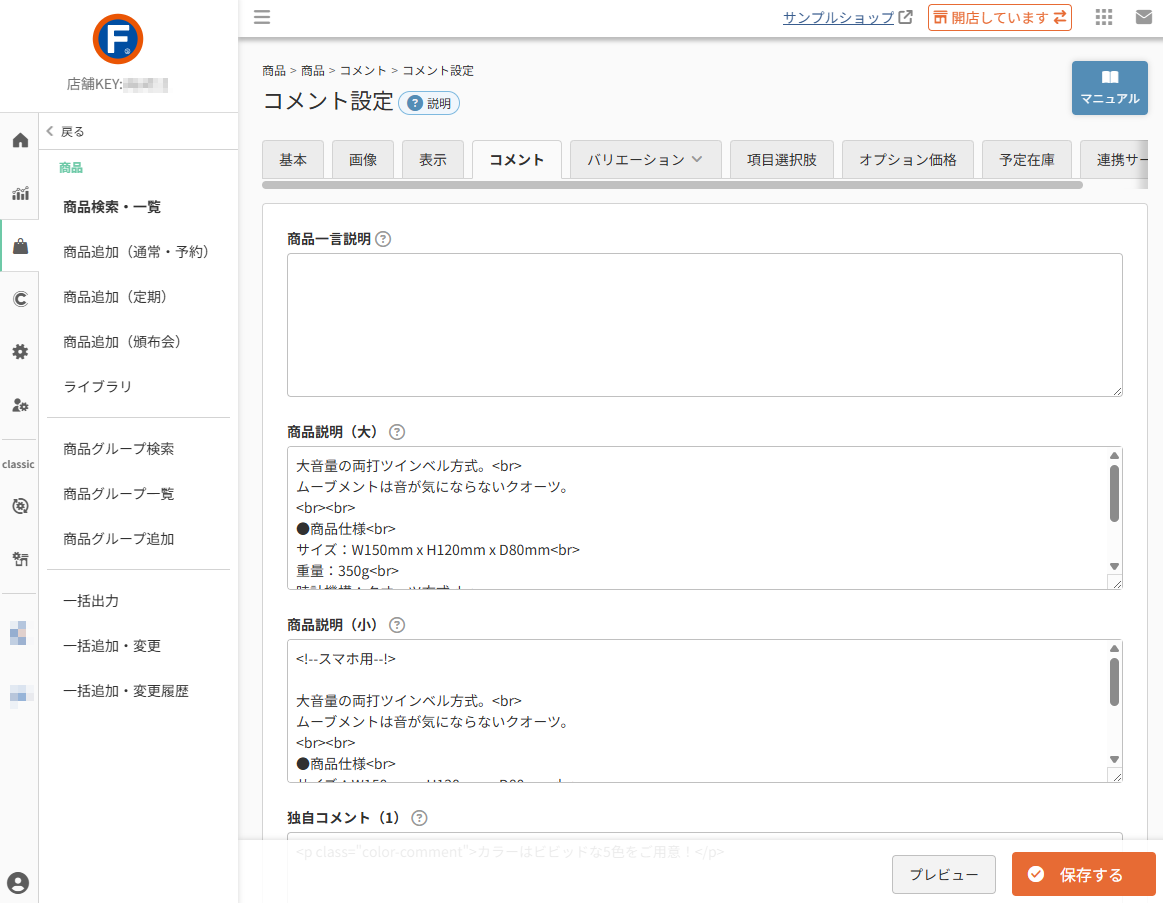This screenshot has height=903, width=1163.
Task: Click the プレビュー button
Action: [x=943, y=875]
